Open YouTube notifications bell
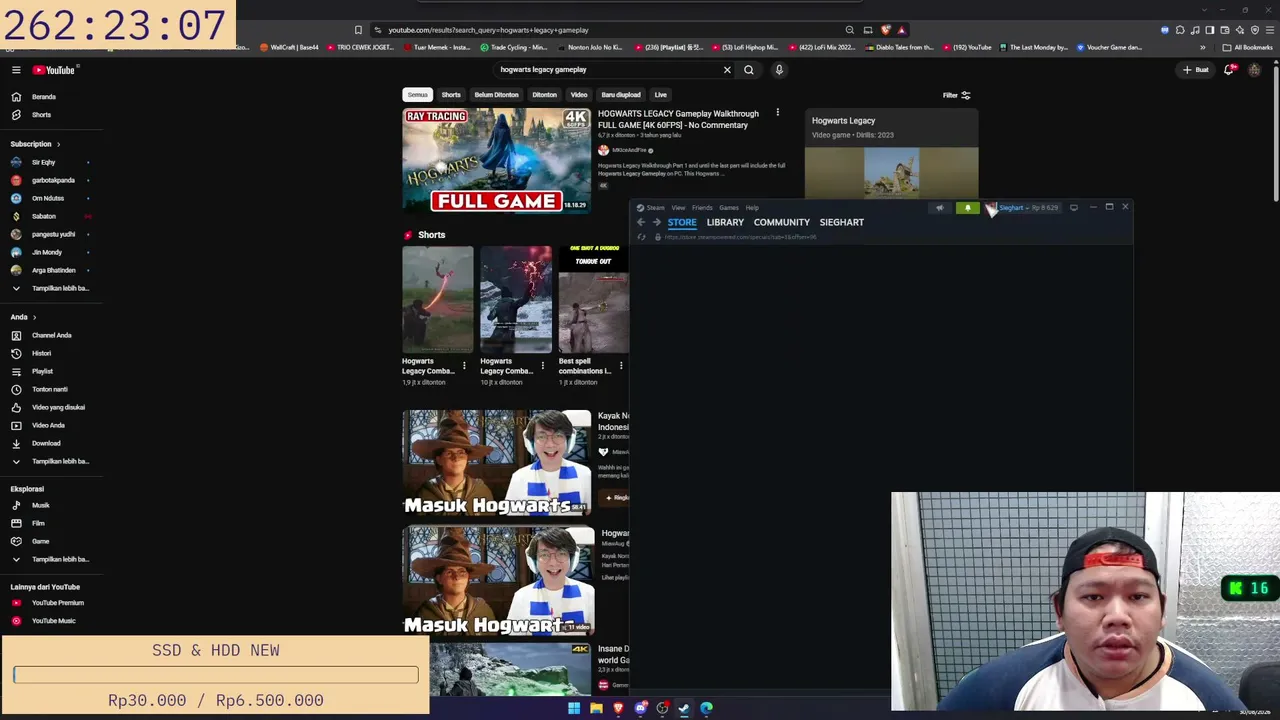Screen dimensions: 1280x720 (x=1229, y=70)
